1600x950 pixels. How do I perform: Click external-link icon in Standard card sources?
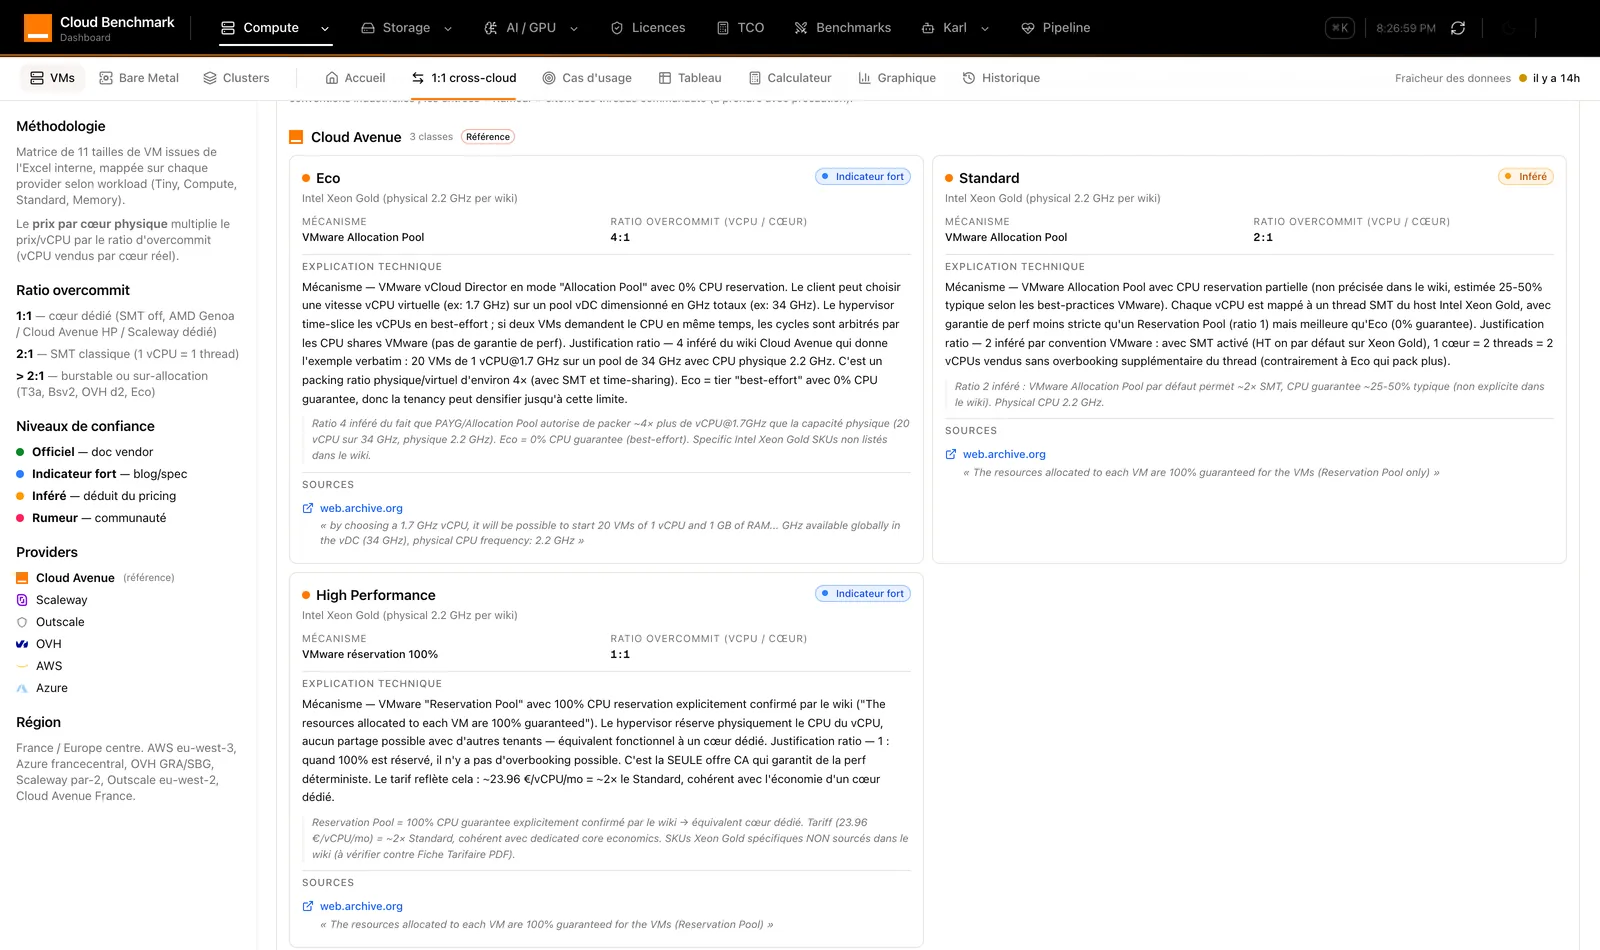point(951,454)
